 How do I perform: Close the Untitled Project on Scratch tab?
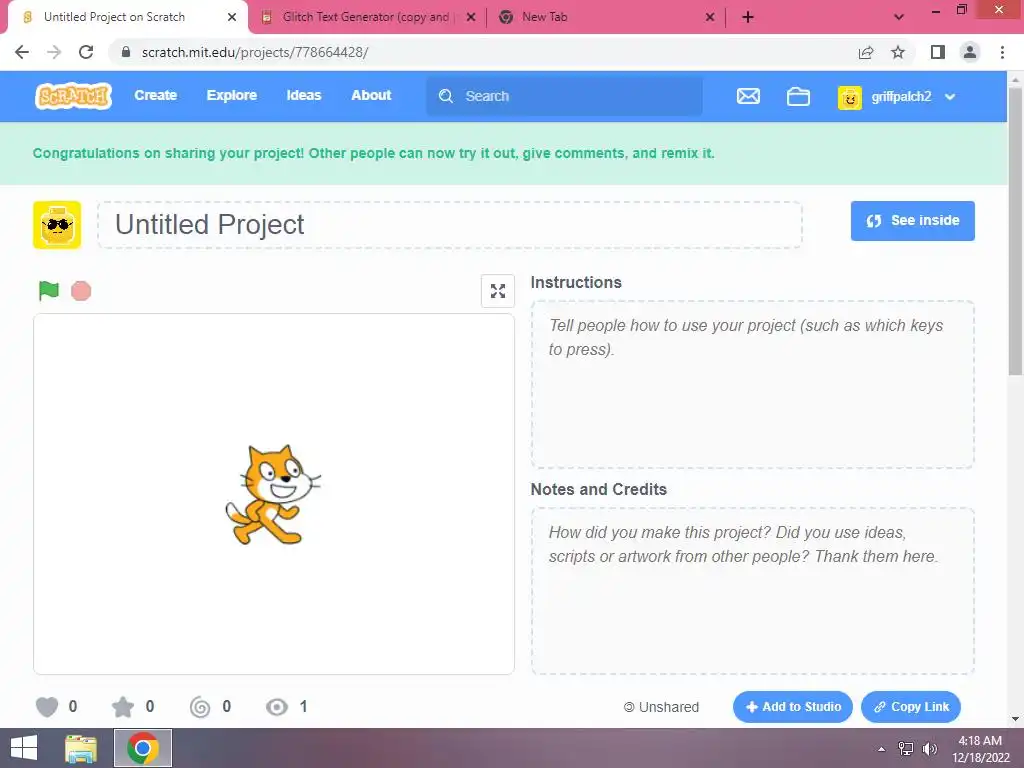coord(232,17)
